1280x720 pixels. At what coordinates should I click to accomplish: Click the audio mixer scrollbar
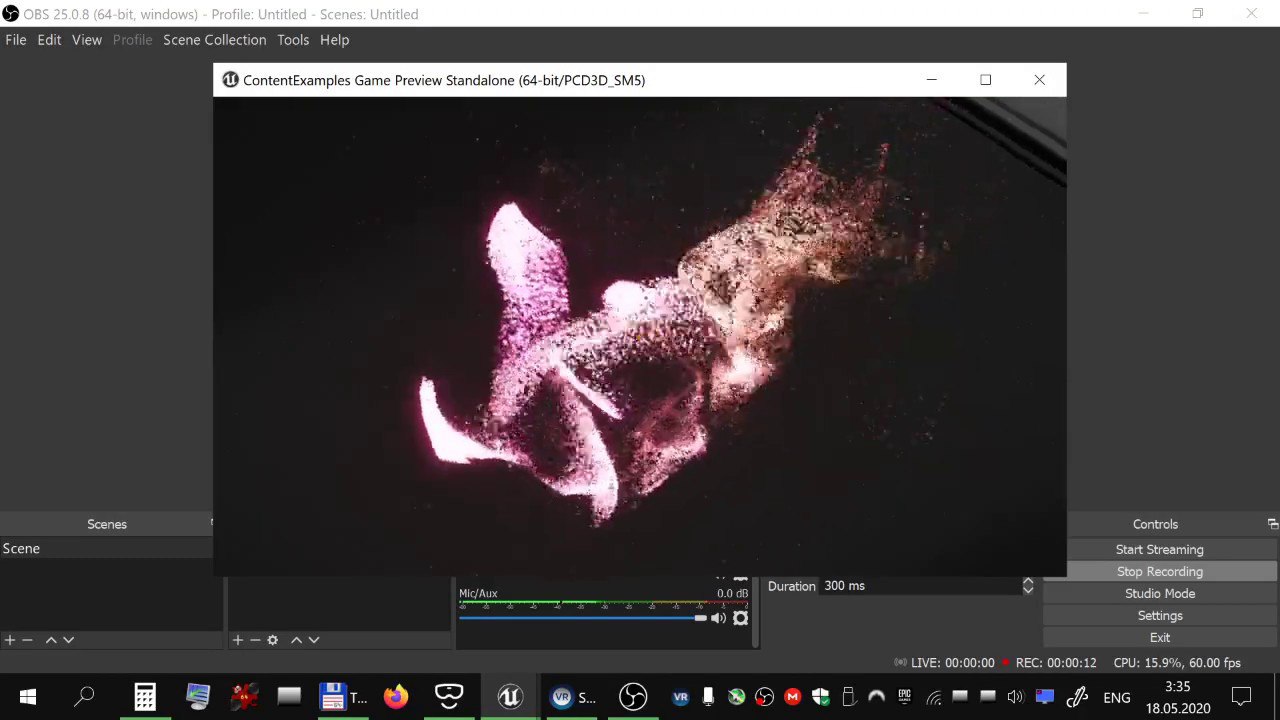(x=754, y=613)
